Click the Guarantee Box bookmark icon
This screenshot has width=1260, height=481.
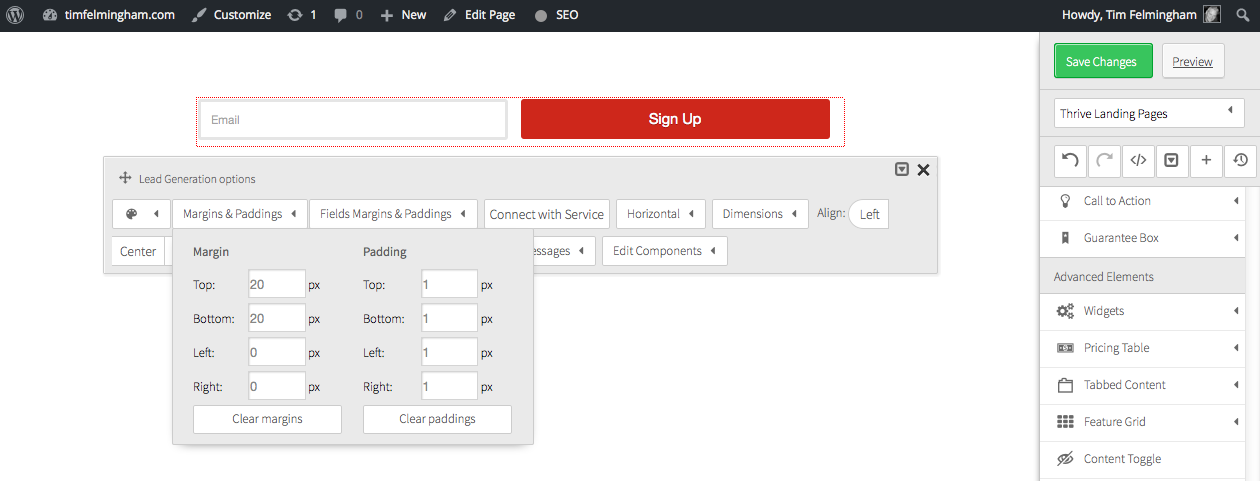tap(1065, 238)
